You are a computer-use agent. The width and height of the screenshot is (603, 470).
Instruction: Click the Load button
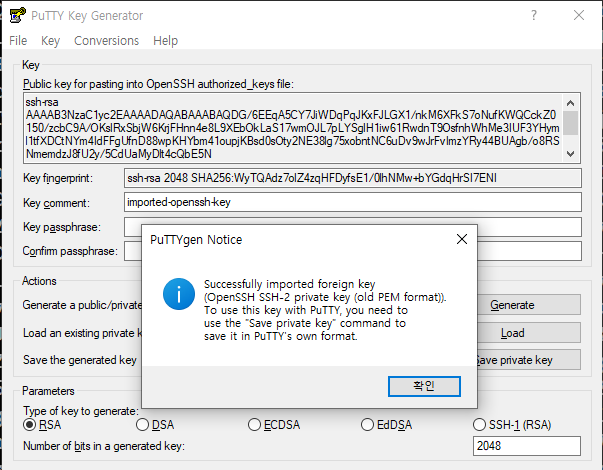(529, 333)
